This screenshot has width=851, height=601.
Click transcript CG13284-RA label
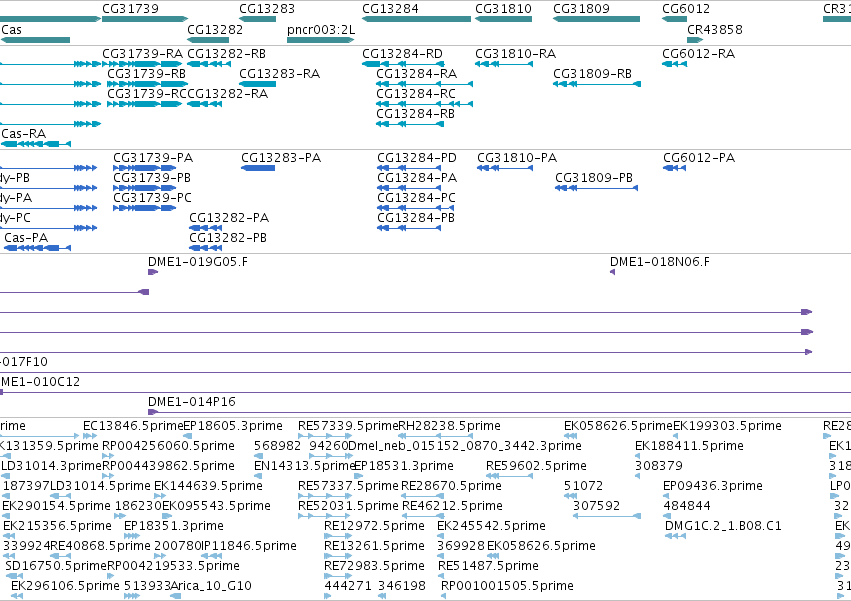tap(416, 74)
